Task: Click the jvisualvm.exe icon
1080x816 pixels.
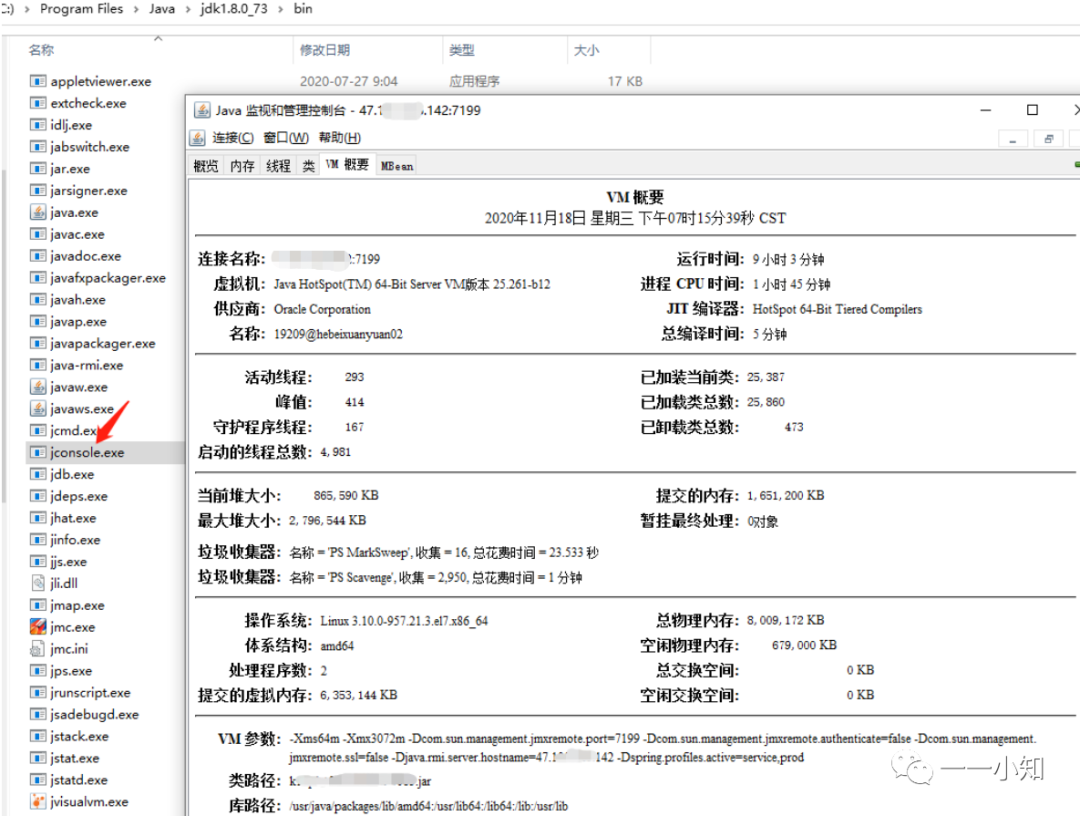Action: coord(38,802)
